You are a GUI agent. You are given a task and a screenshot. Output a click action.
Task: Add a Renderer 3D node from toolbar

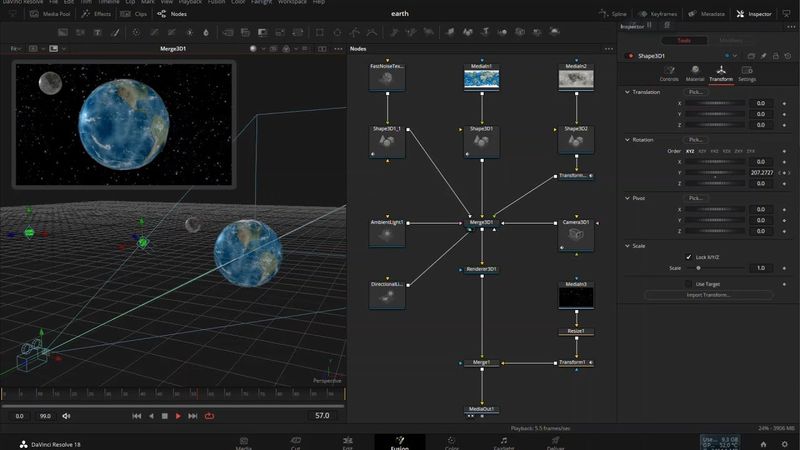[x=555, y=32]
